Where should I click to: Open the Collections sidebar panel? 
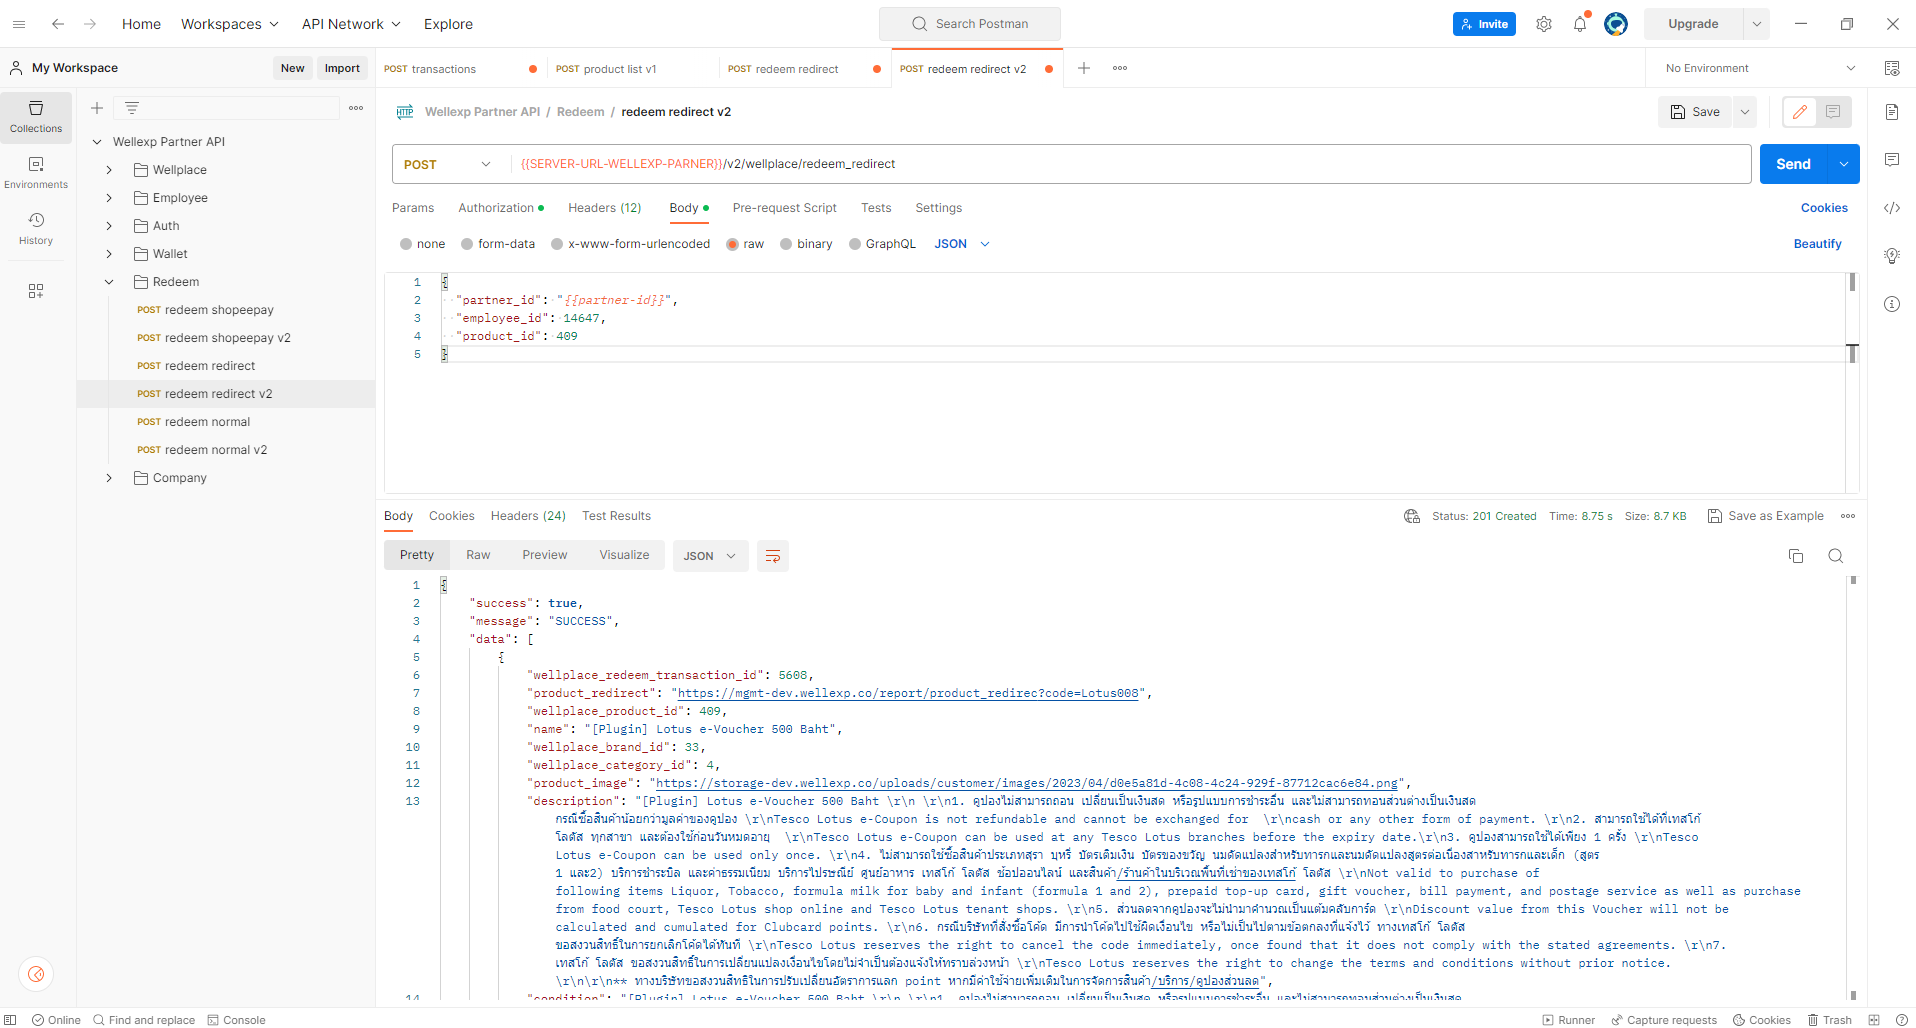pyautogui.click(x=36, y=117)
